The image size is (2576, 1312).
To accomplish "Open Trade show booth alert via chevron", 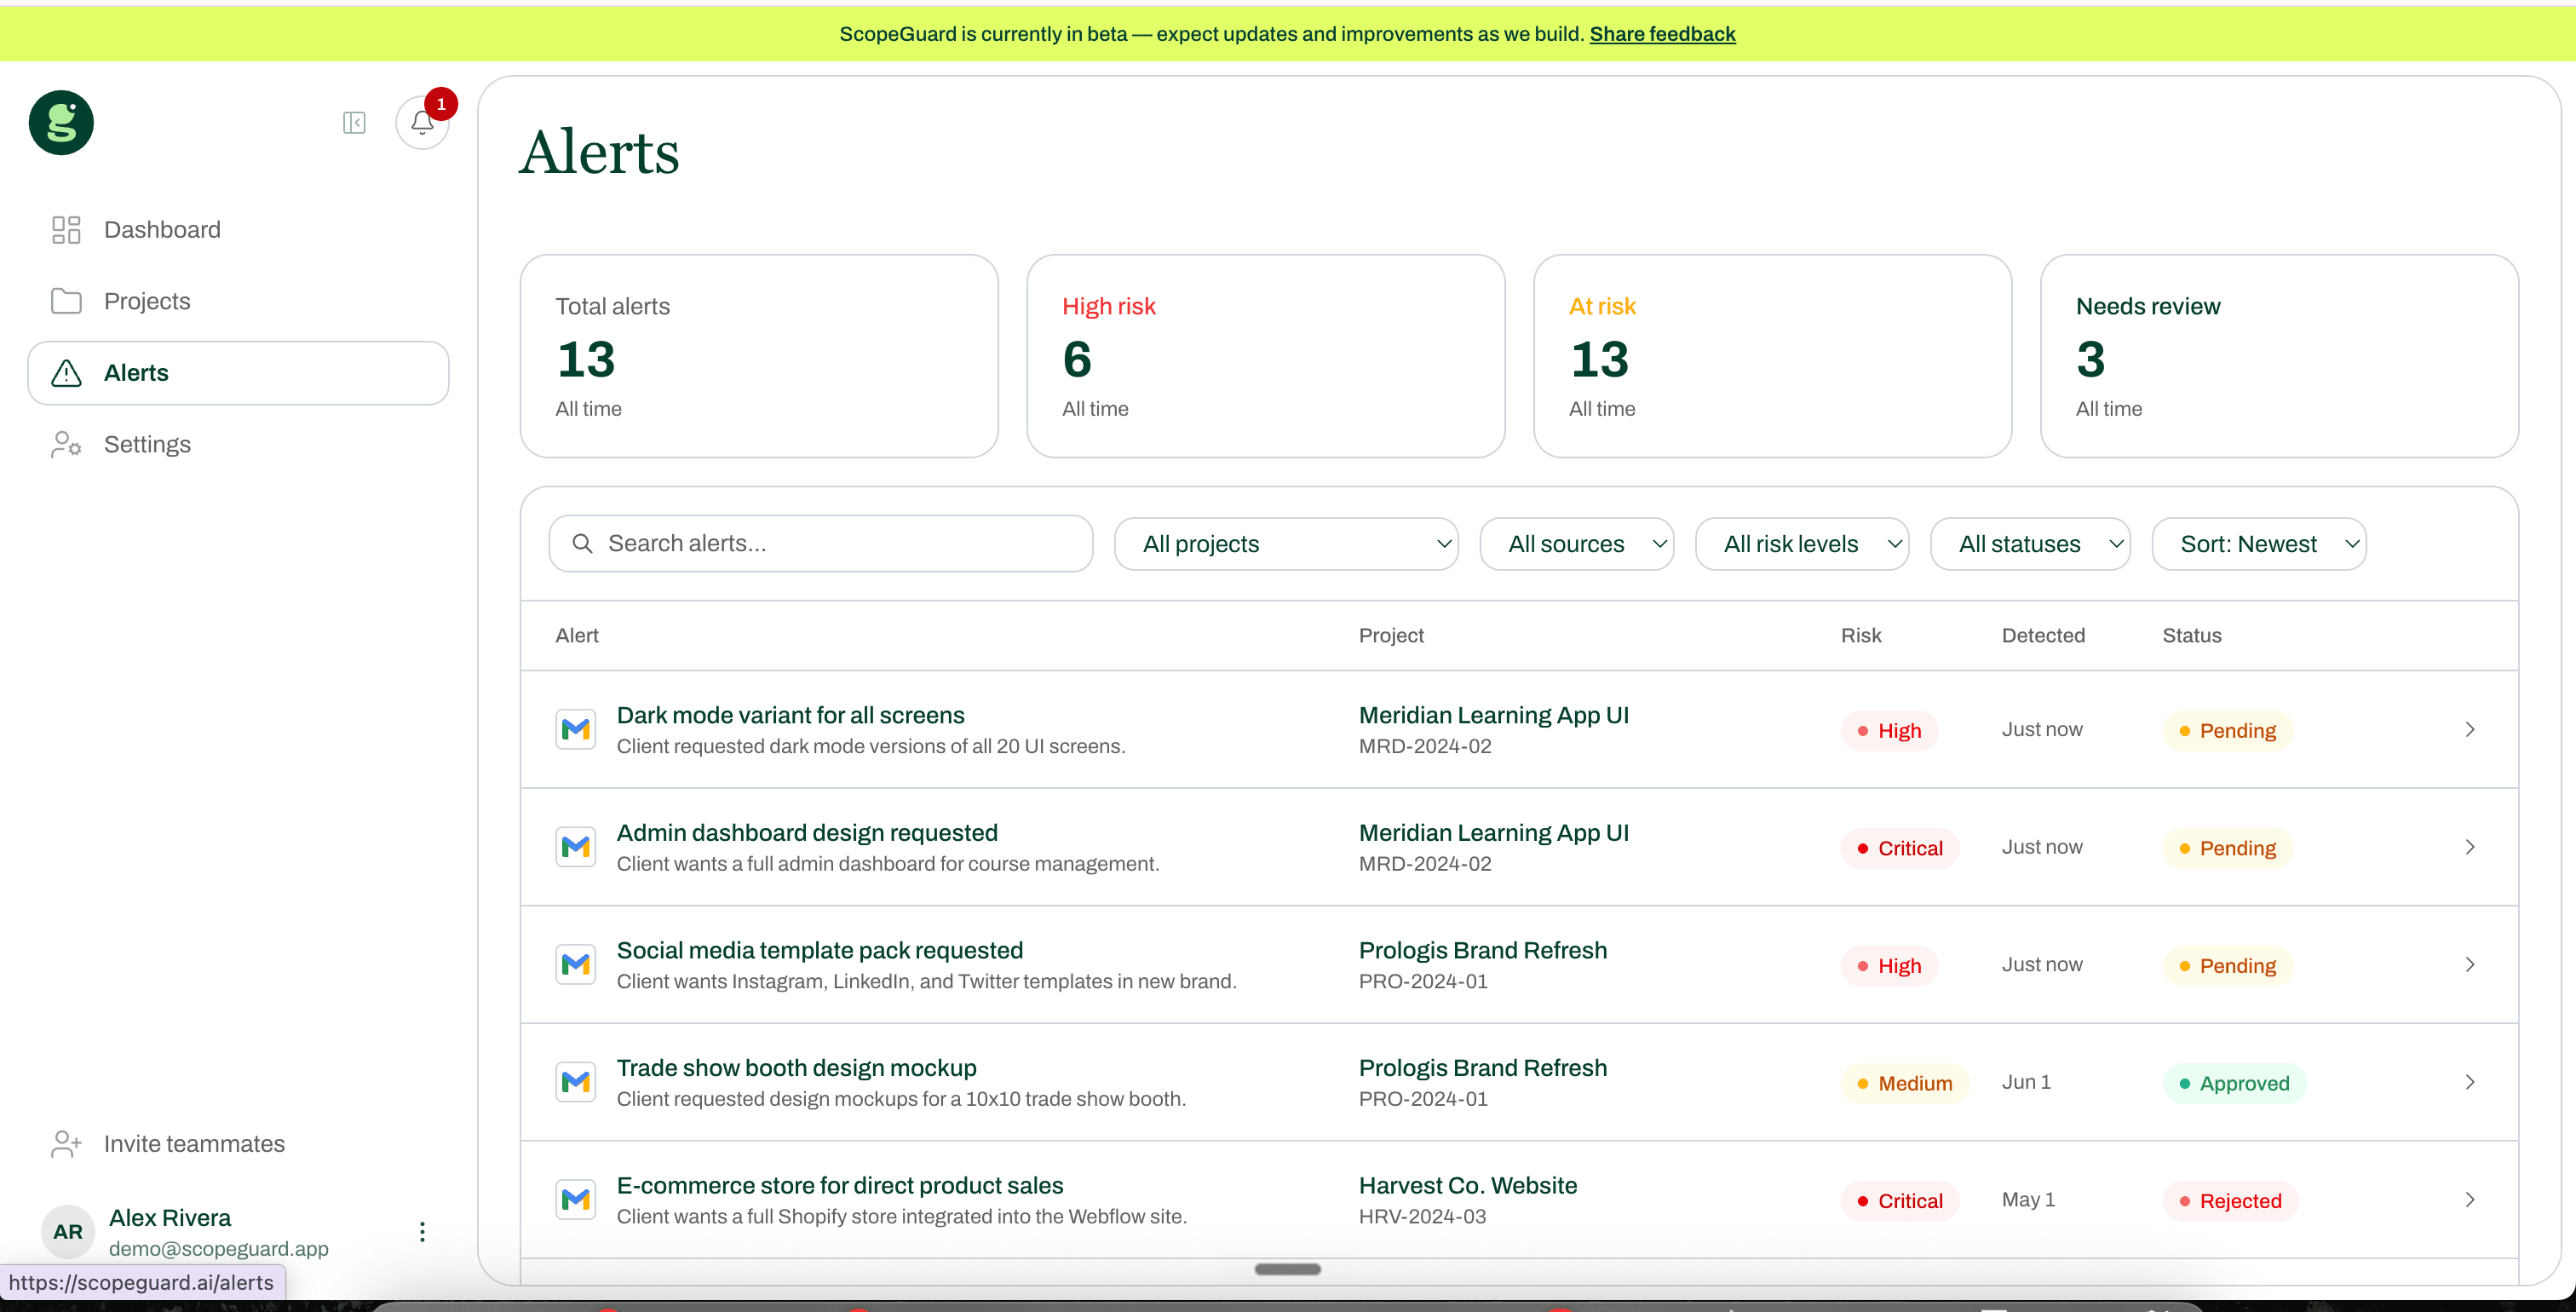I will coord(2470,1082).
